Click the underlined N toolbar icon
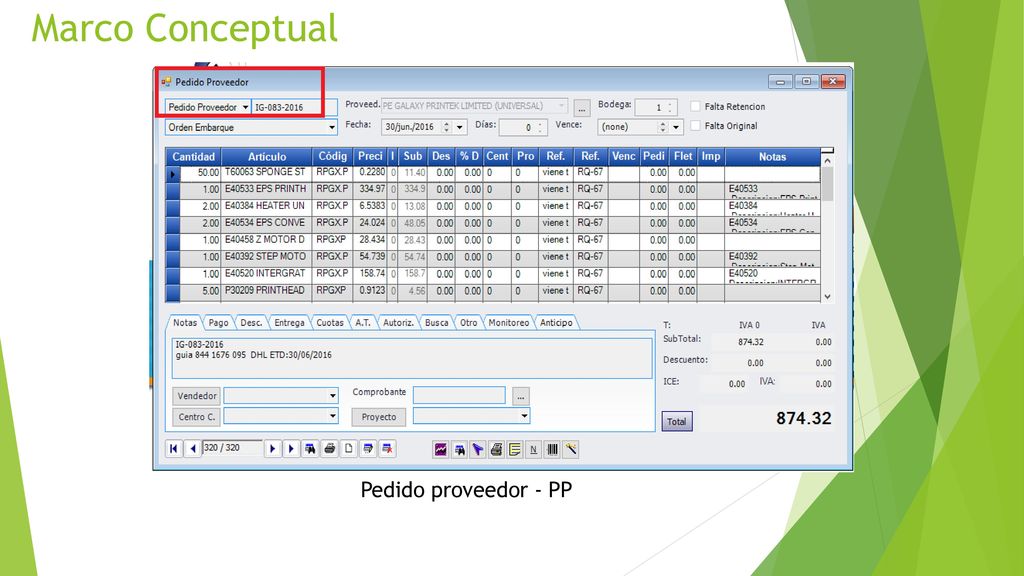This screenshot has height=576, width=1024. click(x=534, y=449)
